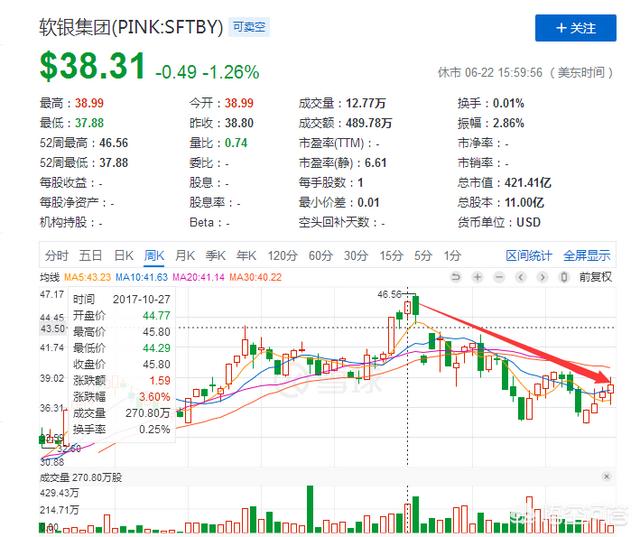Screen dimensions: 640x537
Task: Click the 成交量 270.80万股 volume label
Action: coord(81,477)
